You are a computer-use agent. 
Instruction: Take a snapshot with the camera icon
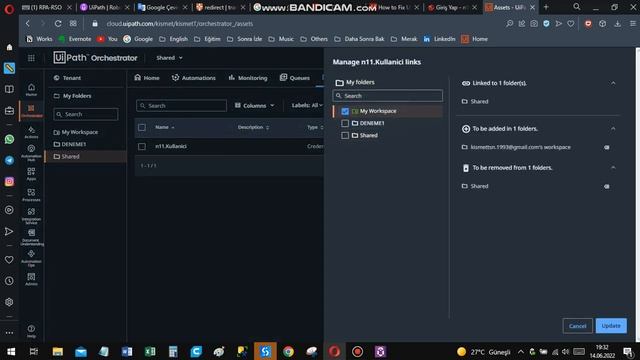coord(534,24)
